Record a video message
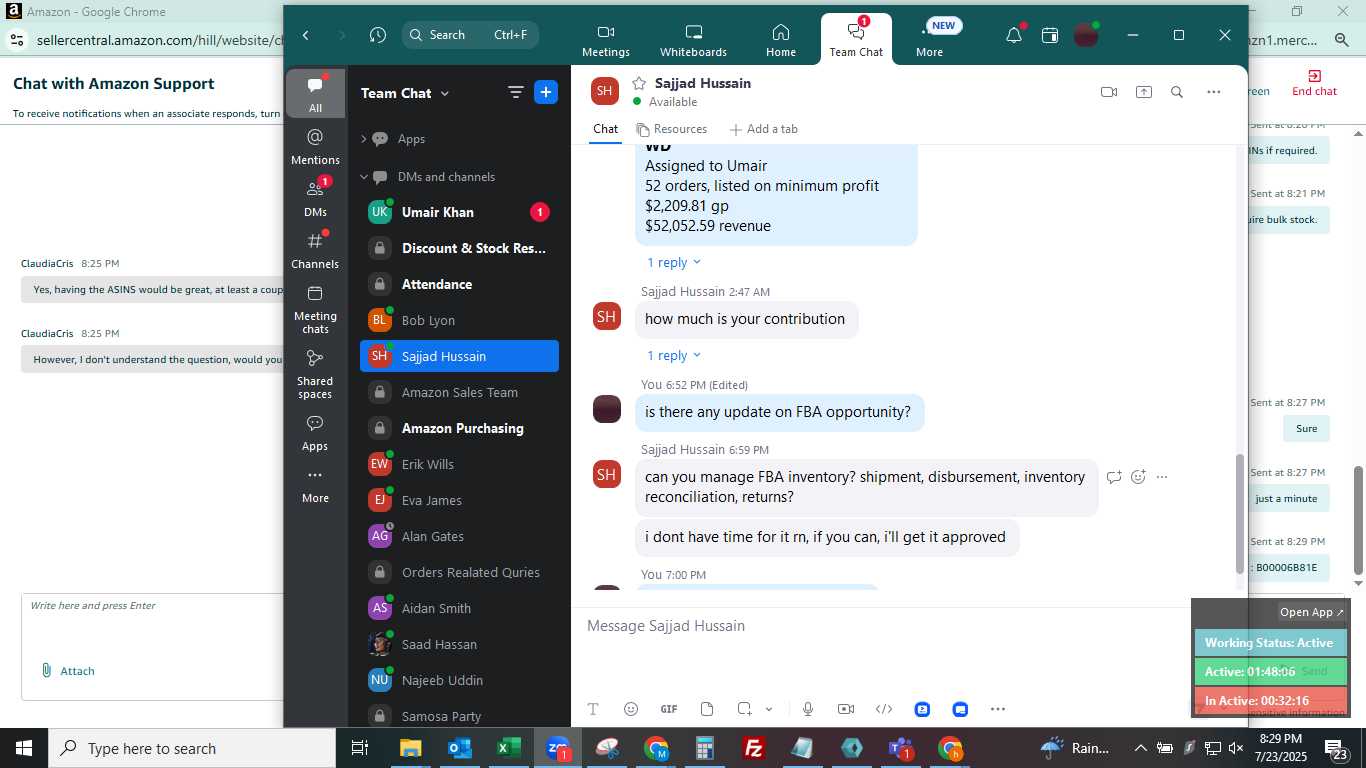Screen dimensions: 1366x768 click(846, 709)
